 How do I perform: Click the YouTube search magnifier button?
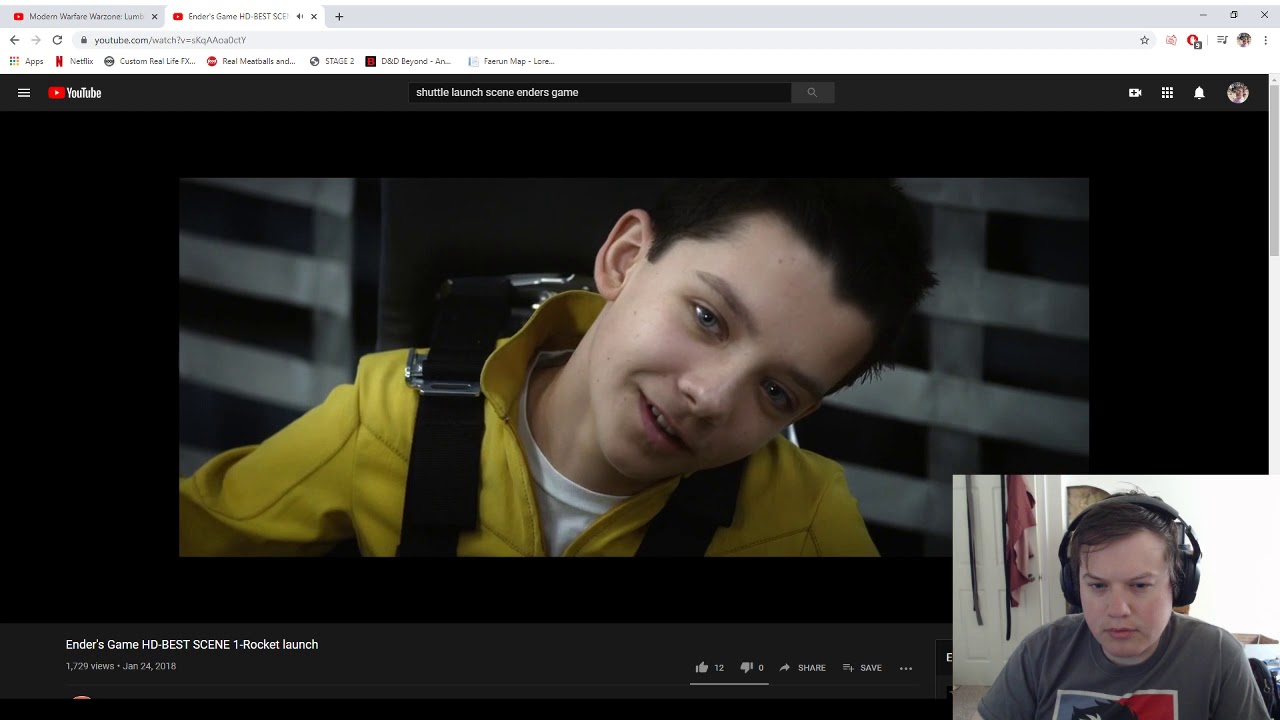click(x=812, y=92)
